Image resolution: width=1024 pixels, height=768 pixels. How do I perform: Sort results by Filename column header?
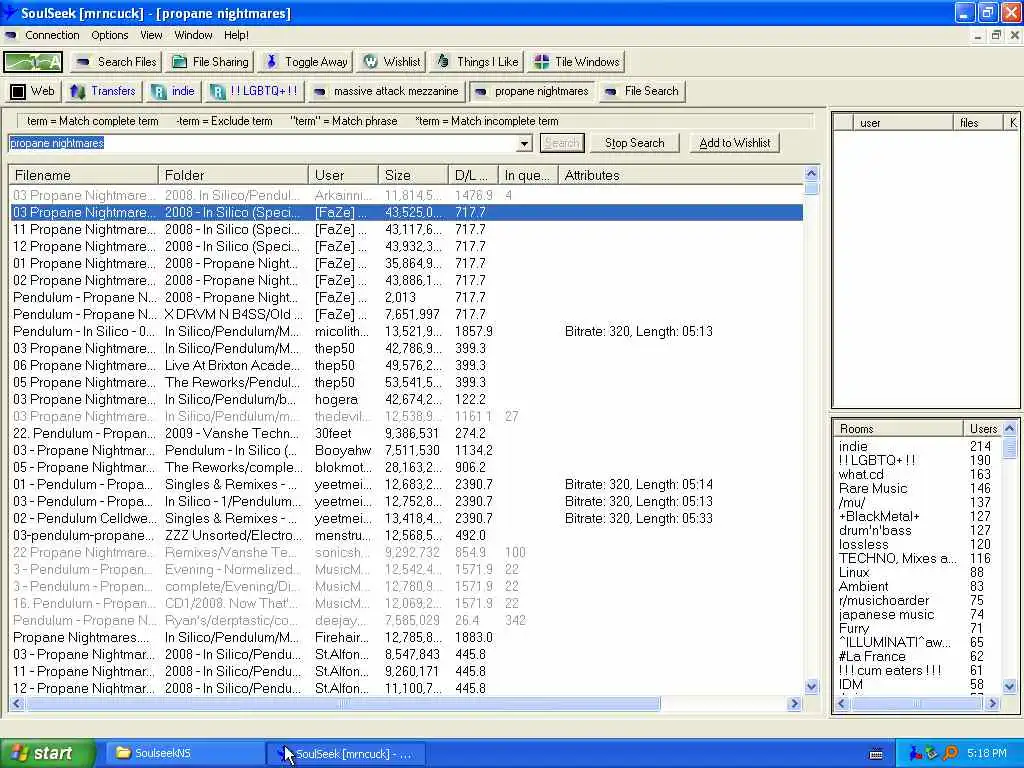click(x=83, y=175)
